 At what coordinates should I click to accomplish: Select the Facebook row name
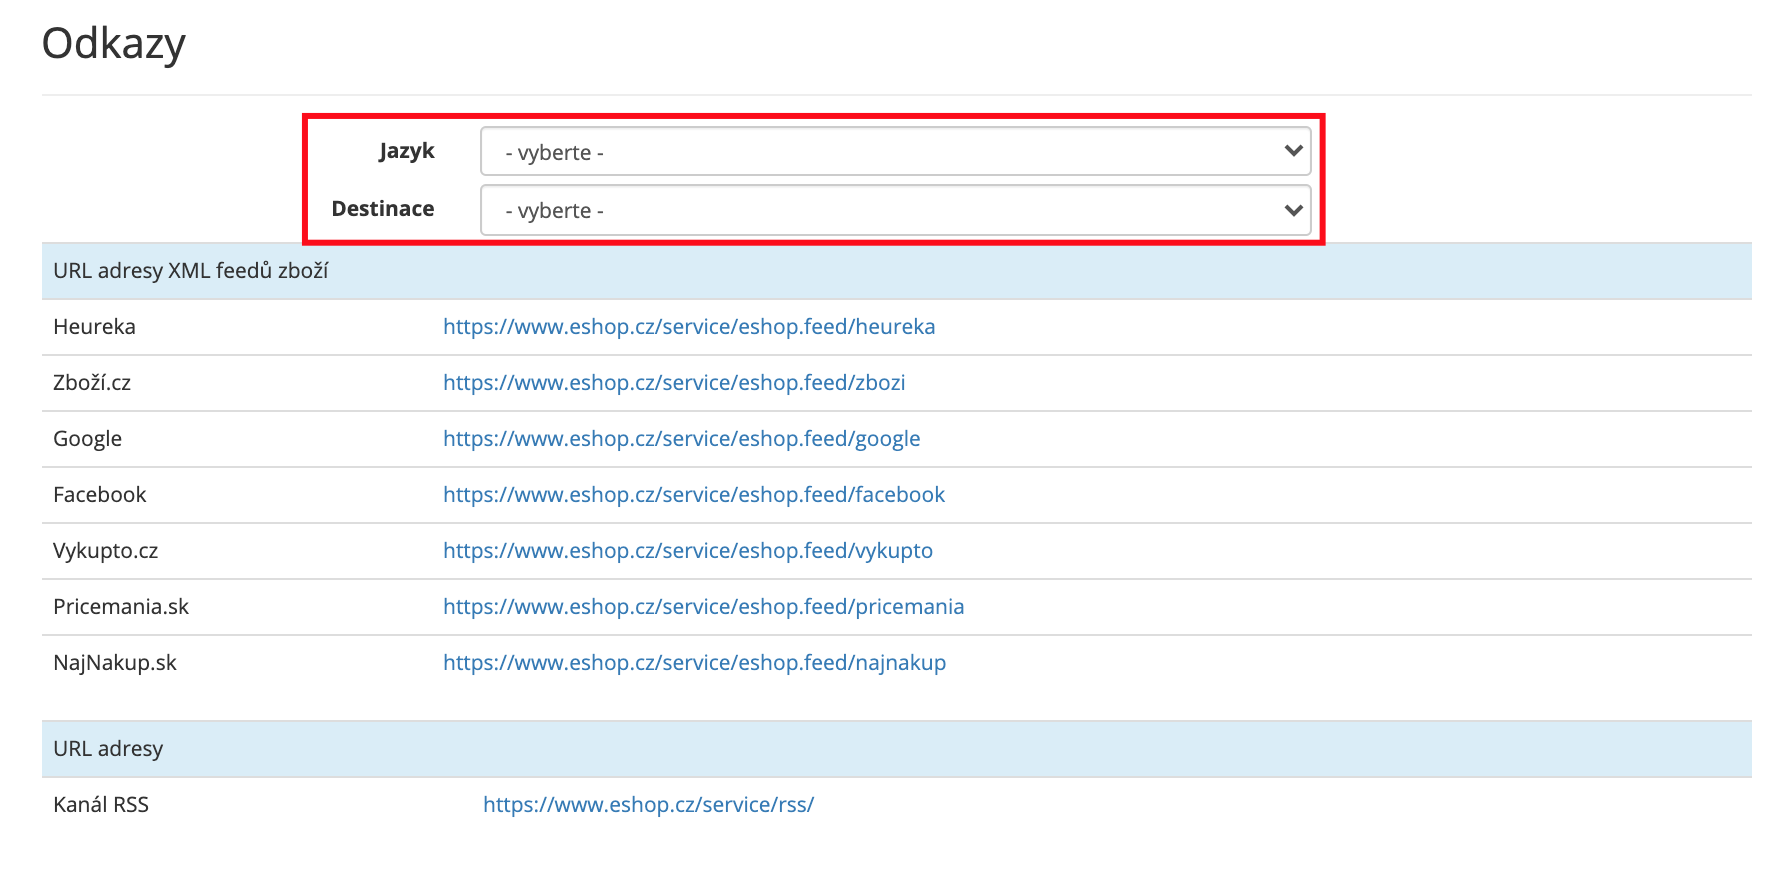coord(99,495)
